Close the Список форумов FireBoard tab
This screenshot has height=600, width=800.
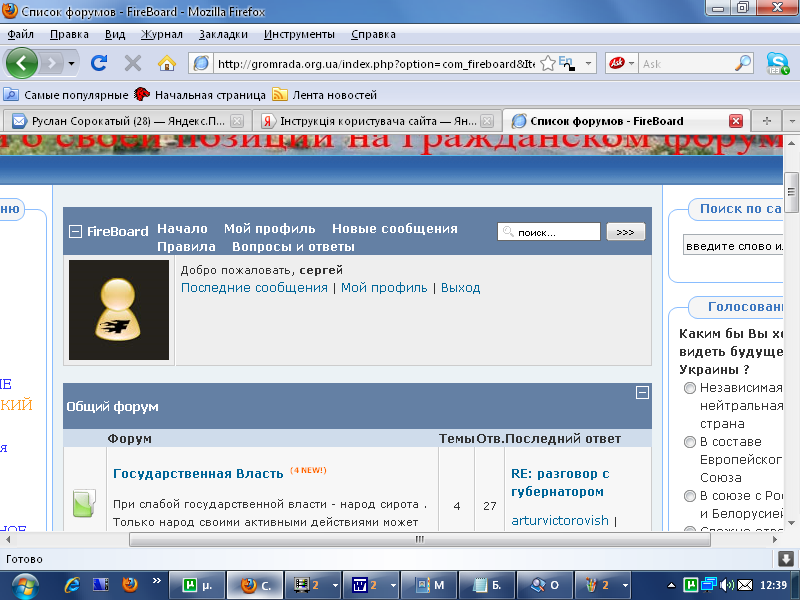(736, 121)
